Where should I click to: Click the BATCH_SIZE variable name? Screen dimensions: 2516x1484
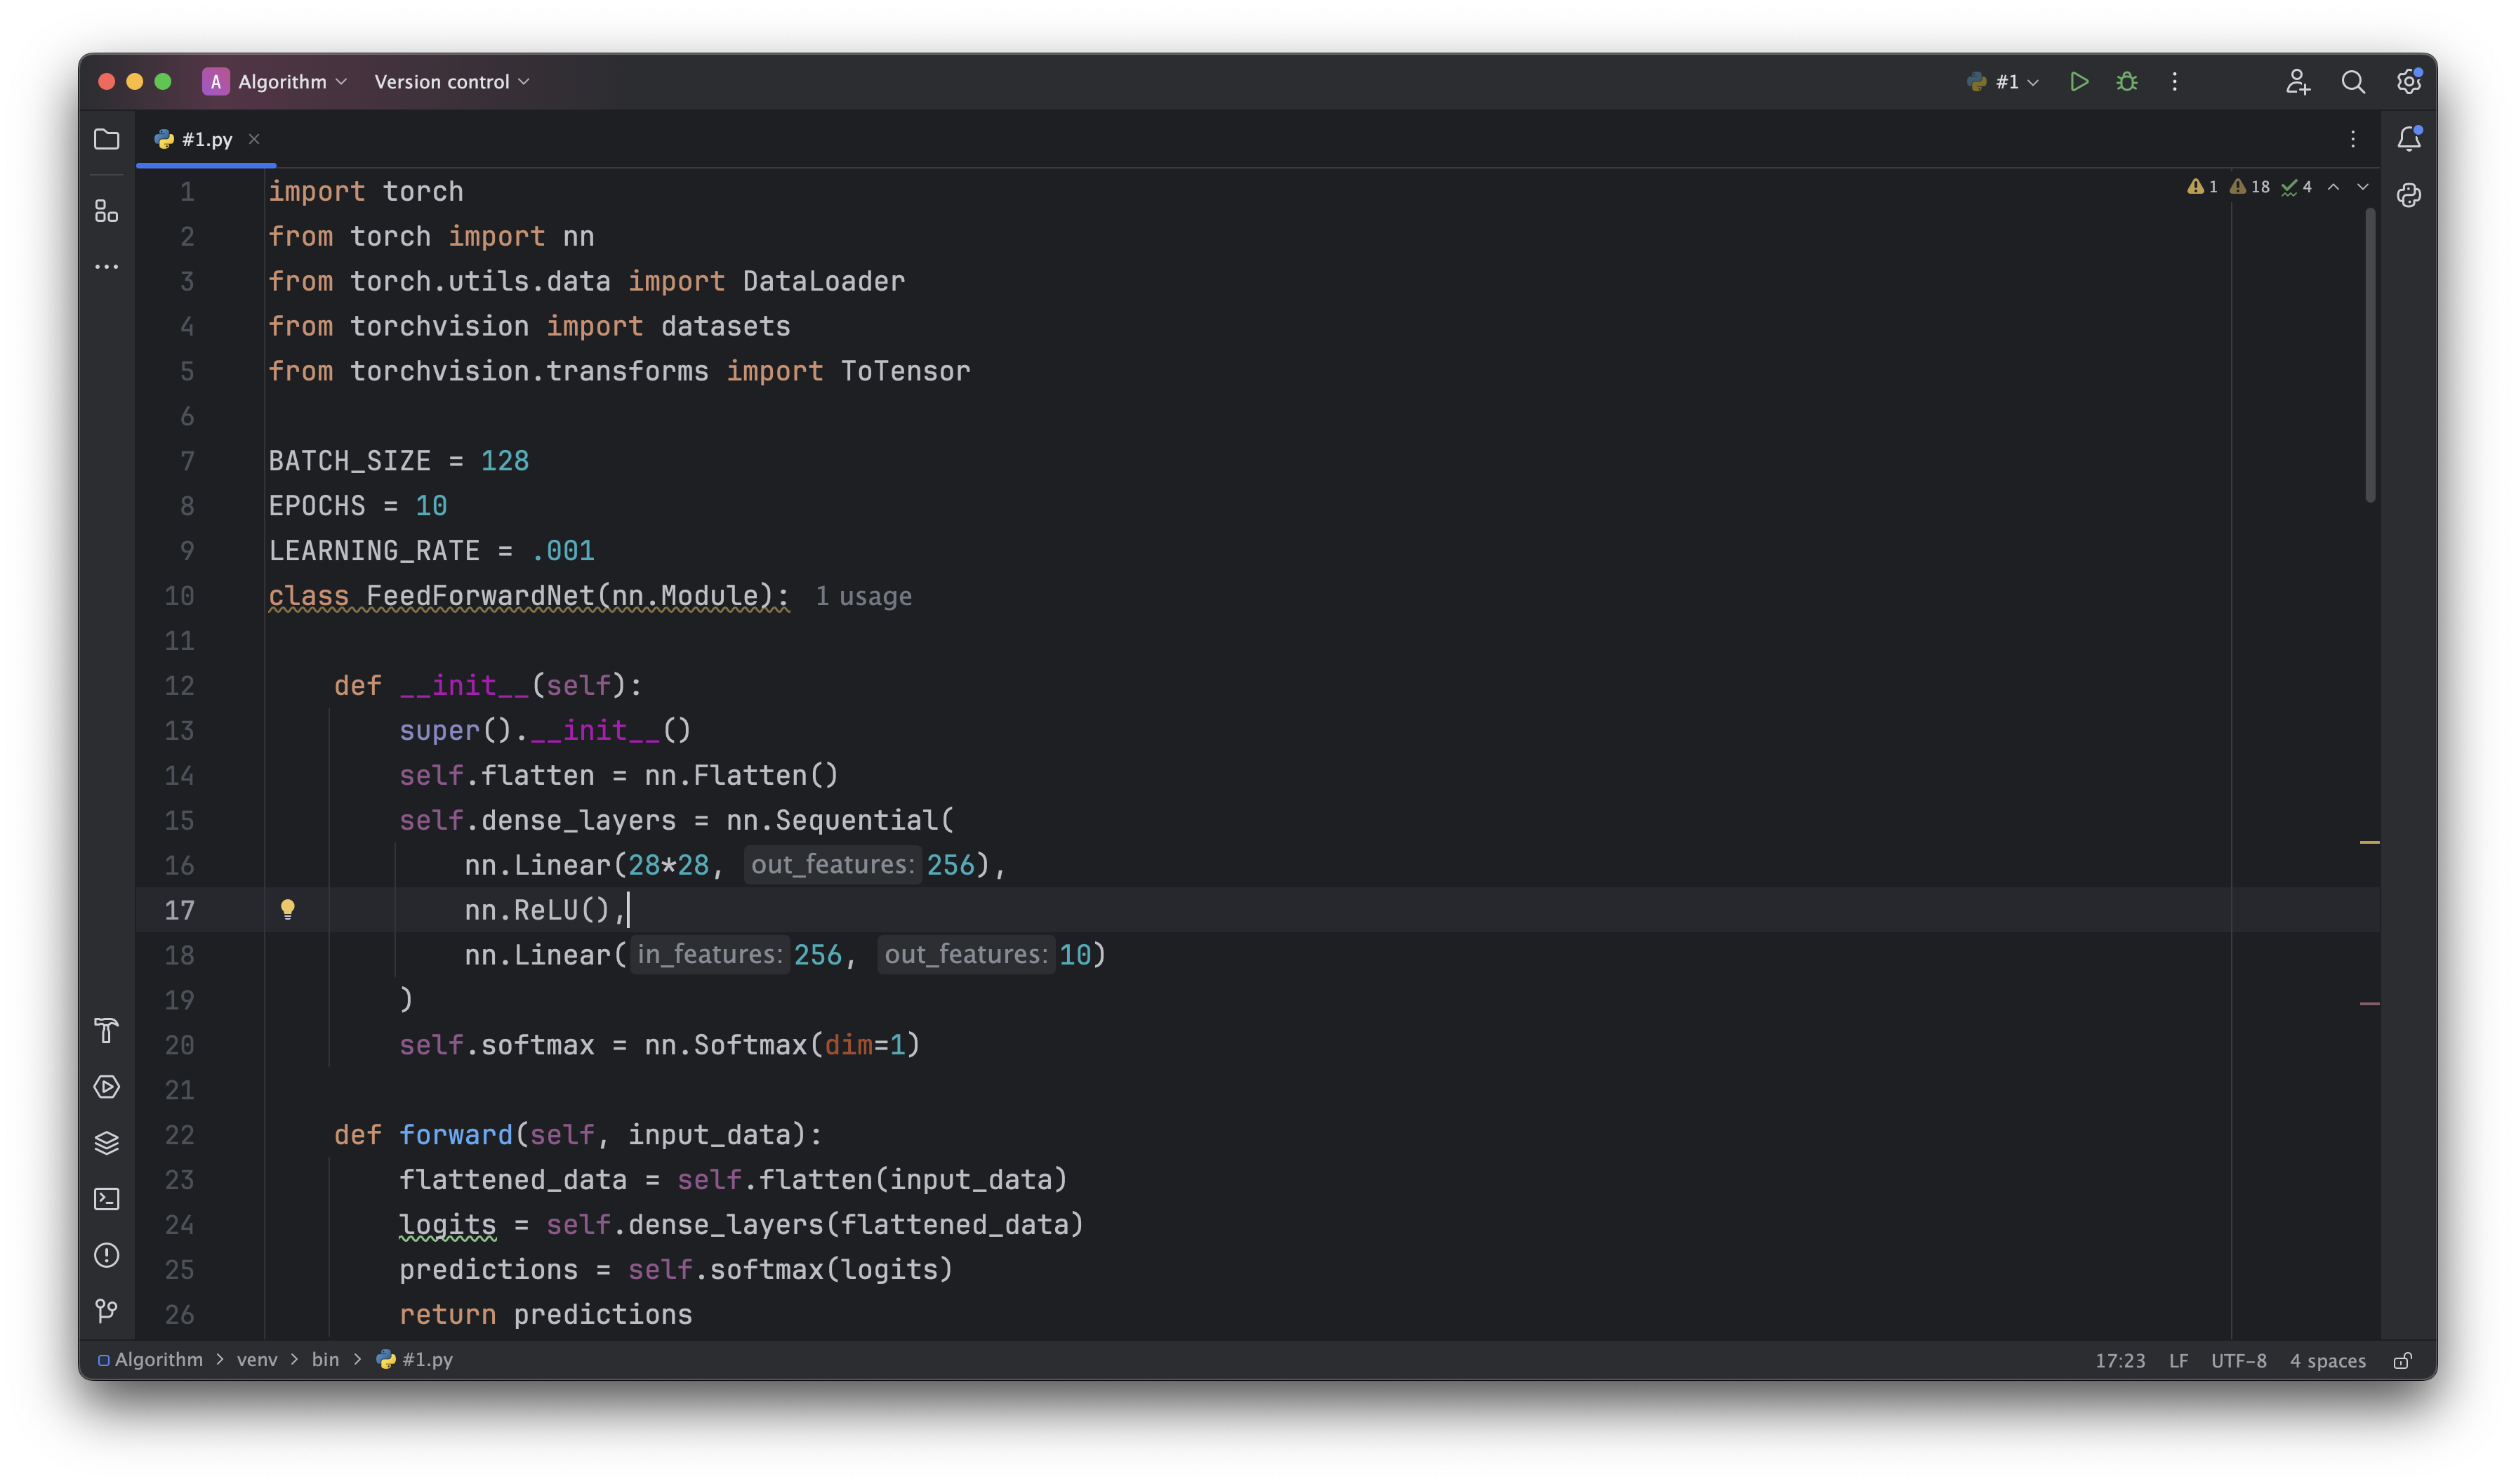349,461
